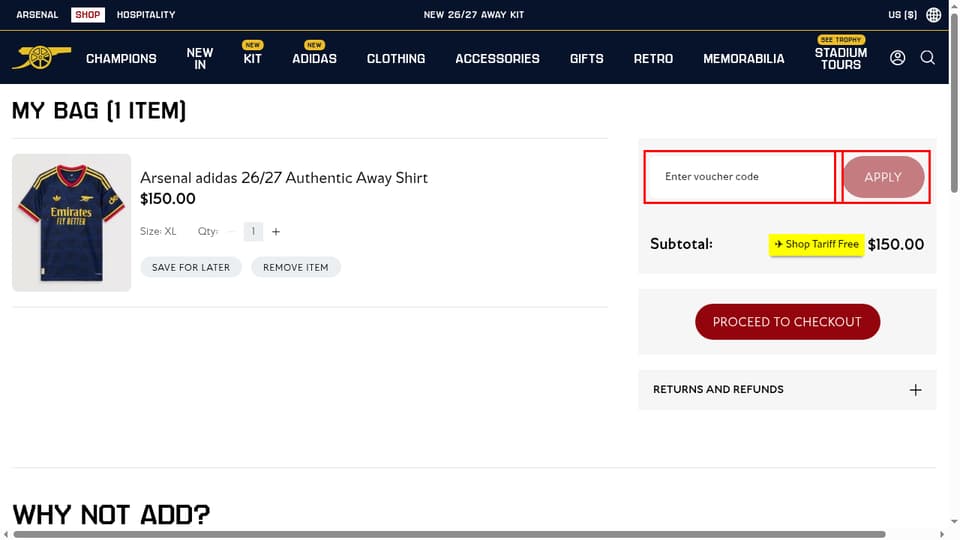Open the New In menu
Image resolution: width=960 pixels, height=540 pixels.
tap(200, 59)
